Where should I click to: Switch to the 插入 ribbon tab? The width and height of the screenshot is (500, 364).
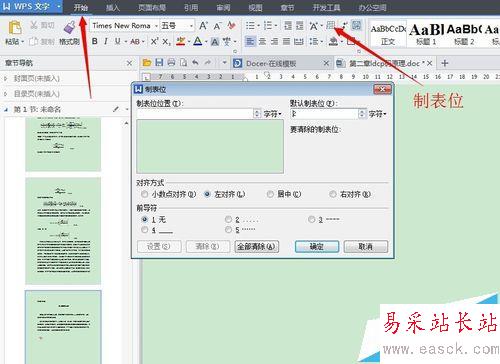(x=113, y=7)
